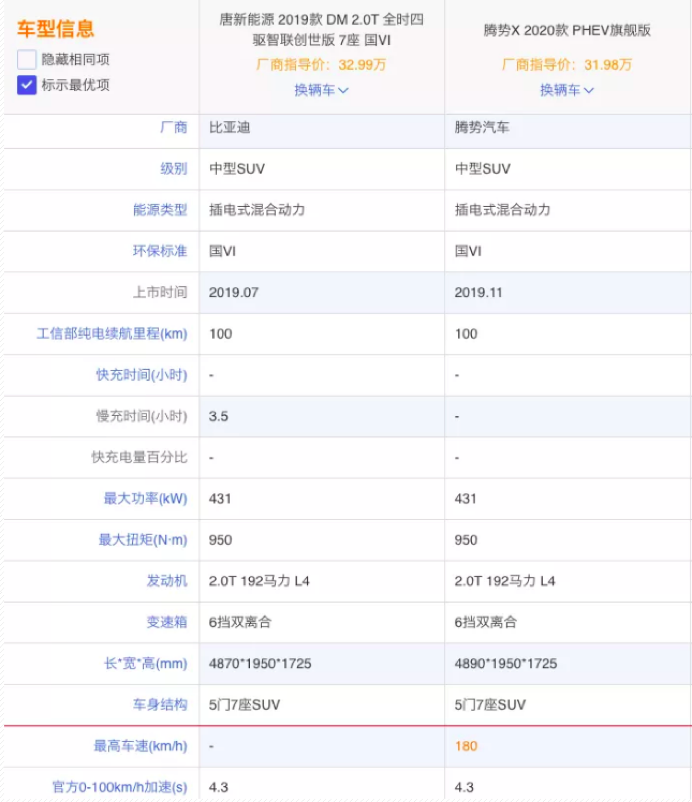
Task: Click the 级别 row label
Action: point(174,169)
